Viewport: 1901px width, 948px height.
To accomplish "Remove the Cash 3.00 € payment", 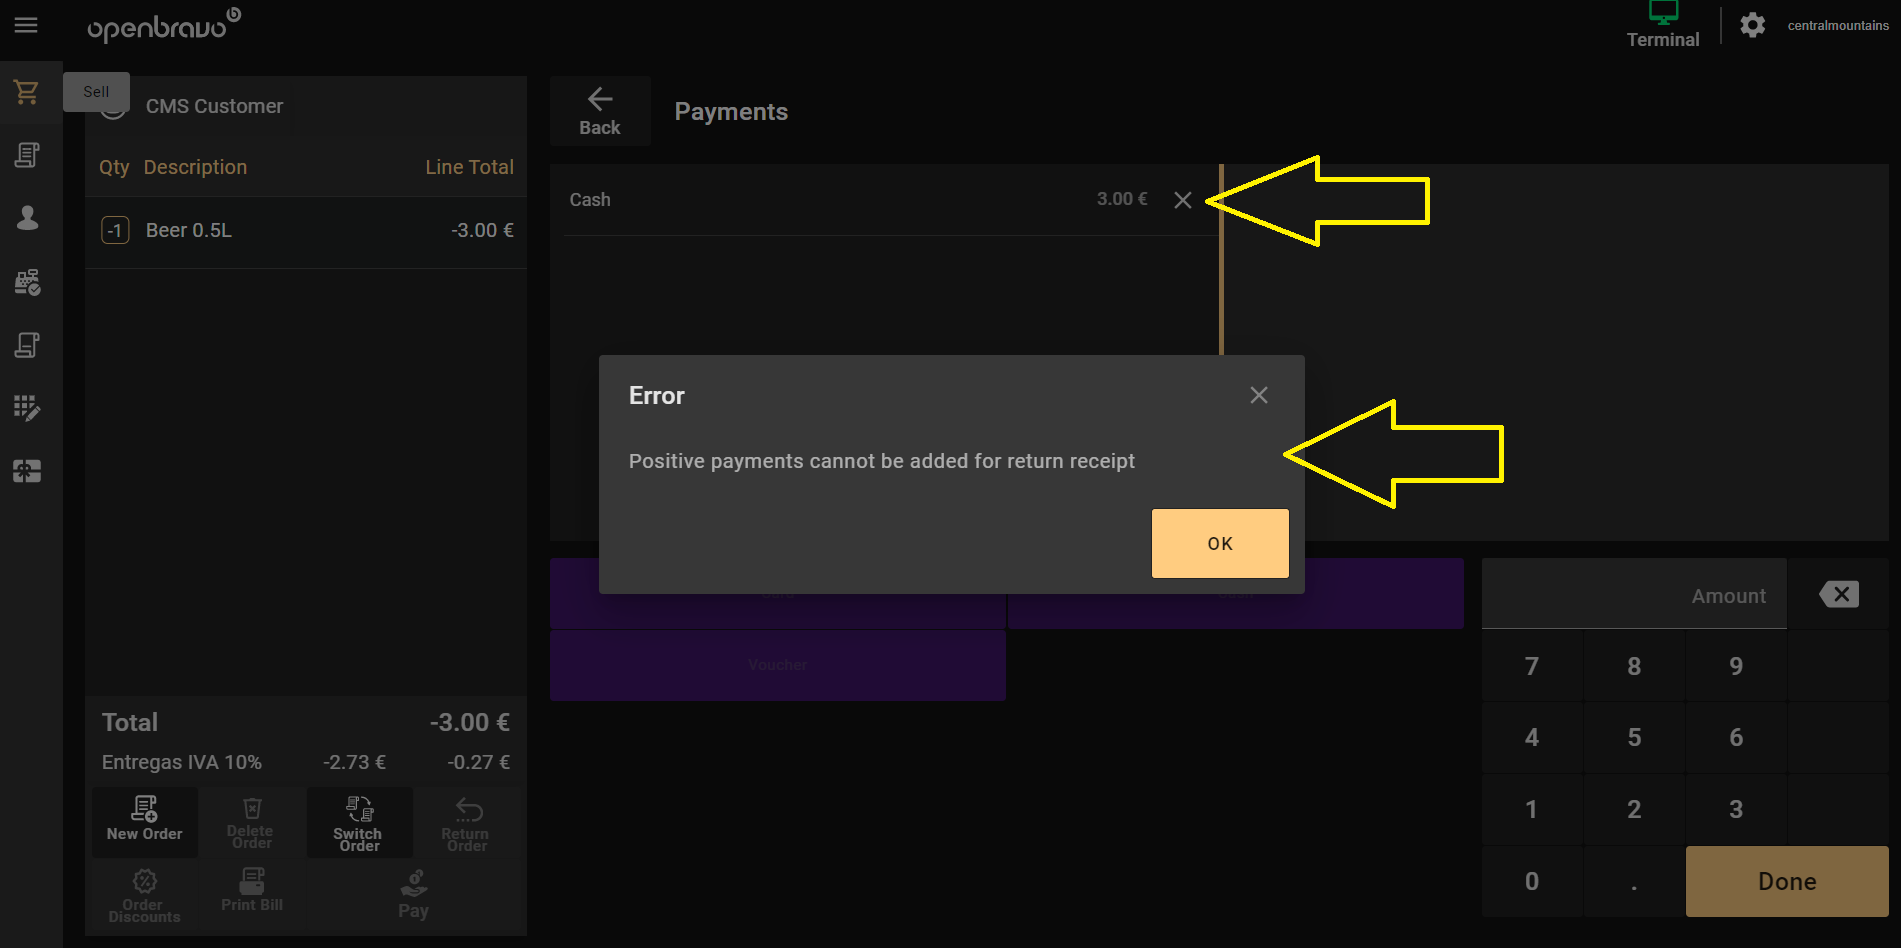I will pyautogui.click(x=1182, y=200).
